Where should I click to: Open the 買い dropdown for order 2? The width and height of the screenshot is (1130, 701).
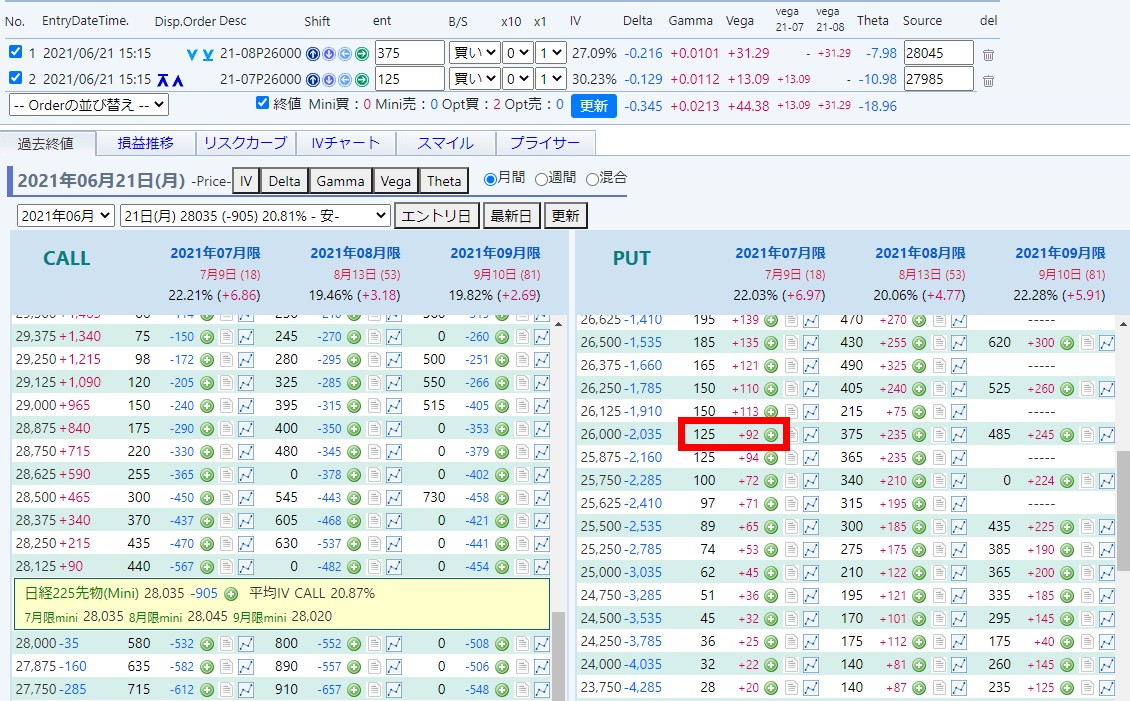474,79
